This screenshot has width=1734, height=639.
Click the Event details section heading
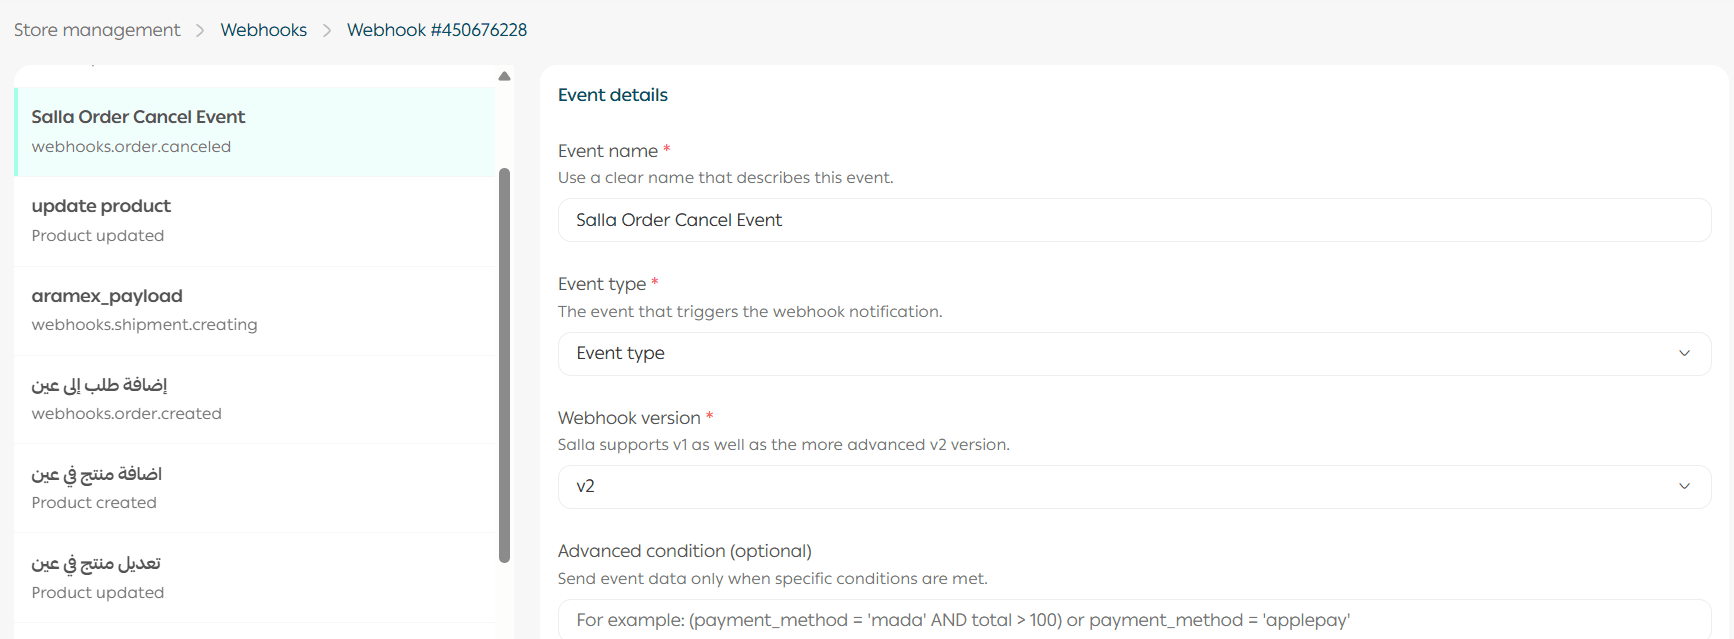tap(612, 95)
